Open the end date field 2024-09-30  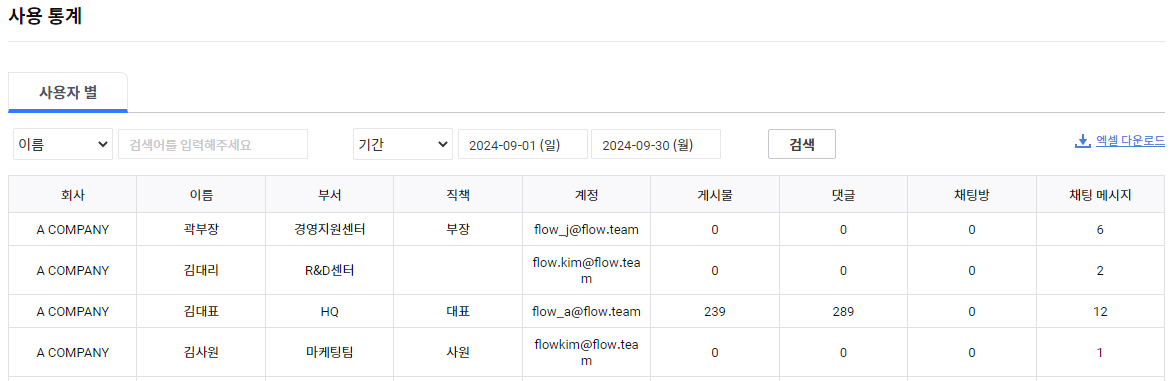click(x=656, y=144)
